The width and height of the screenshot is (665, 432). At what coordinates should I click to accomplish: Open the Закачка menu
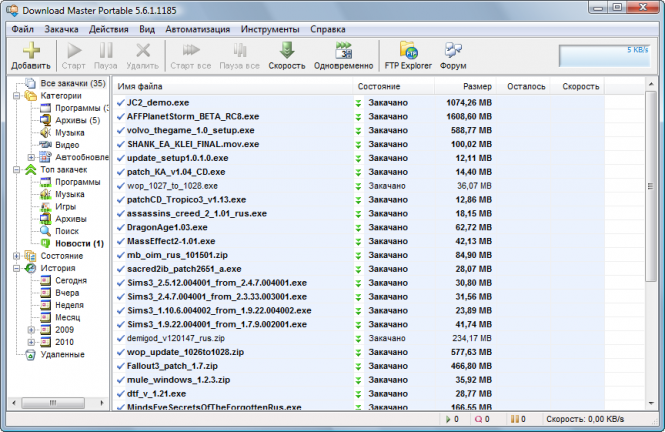point(61,29)
